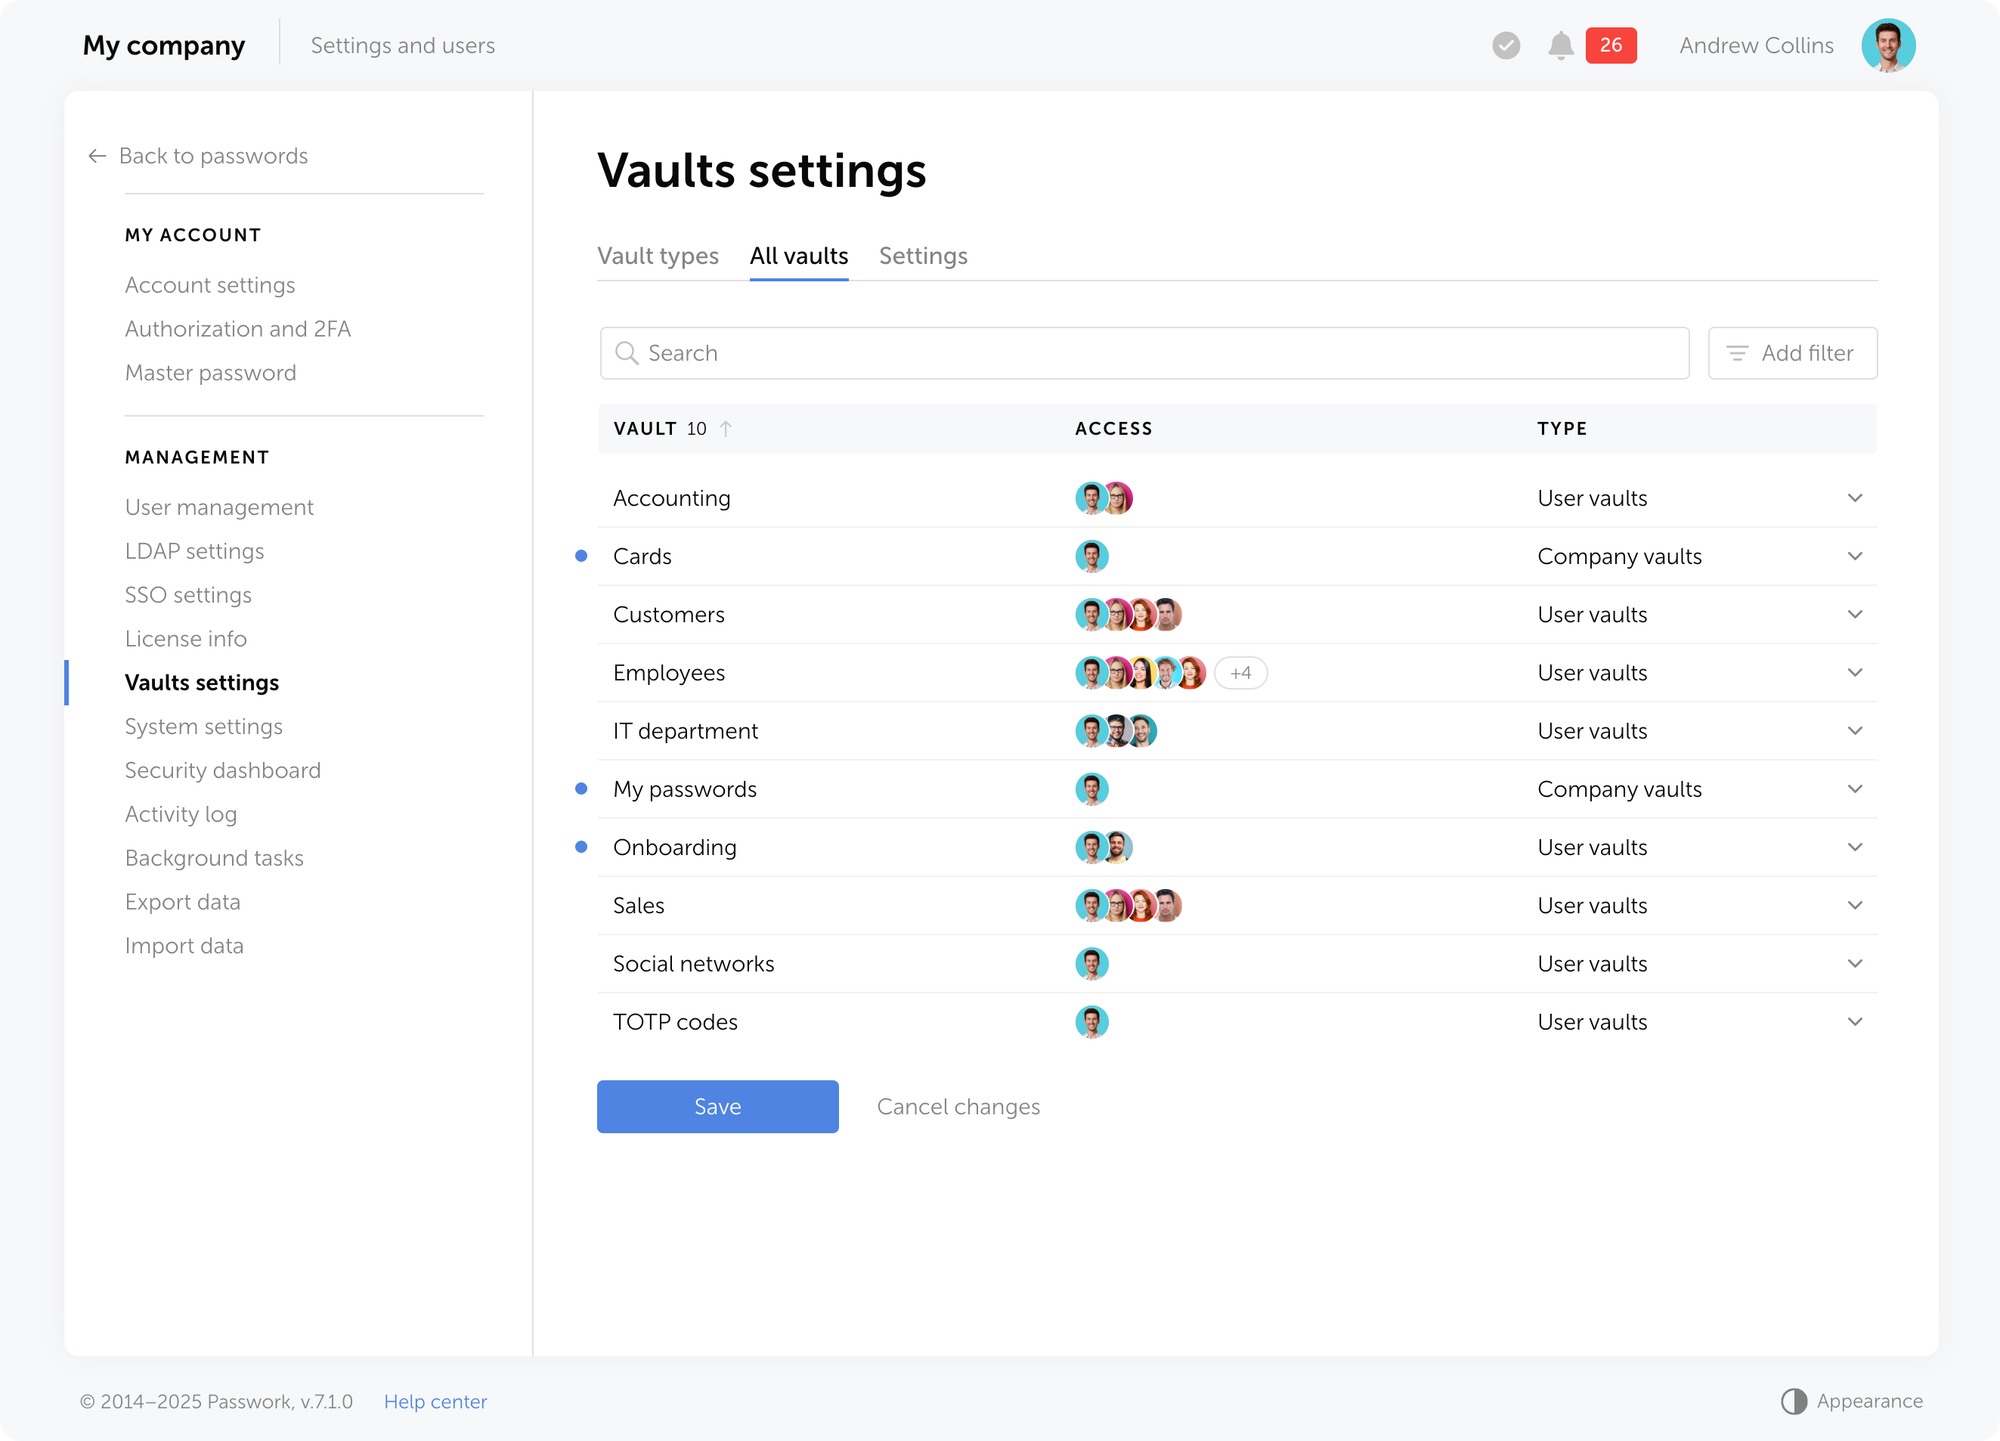Expand the type dropdown for Accounting vault
The image size is (2000, 1441).
pyautogui.click(x=1855, y=497)
